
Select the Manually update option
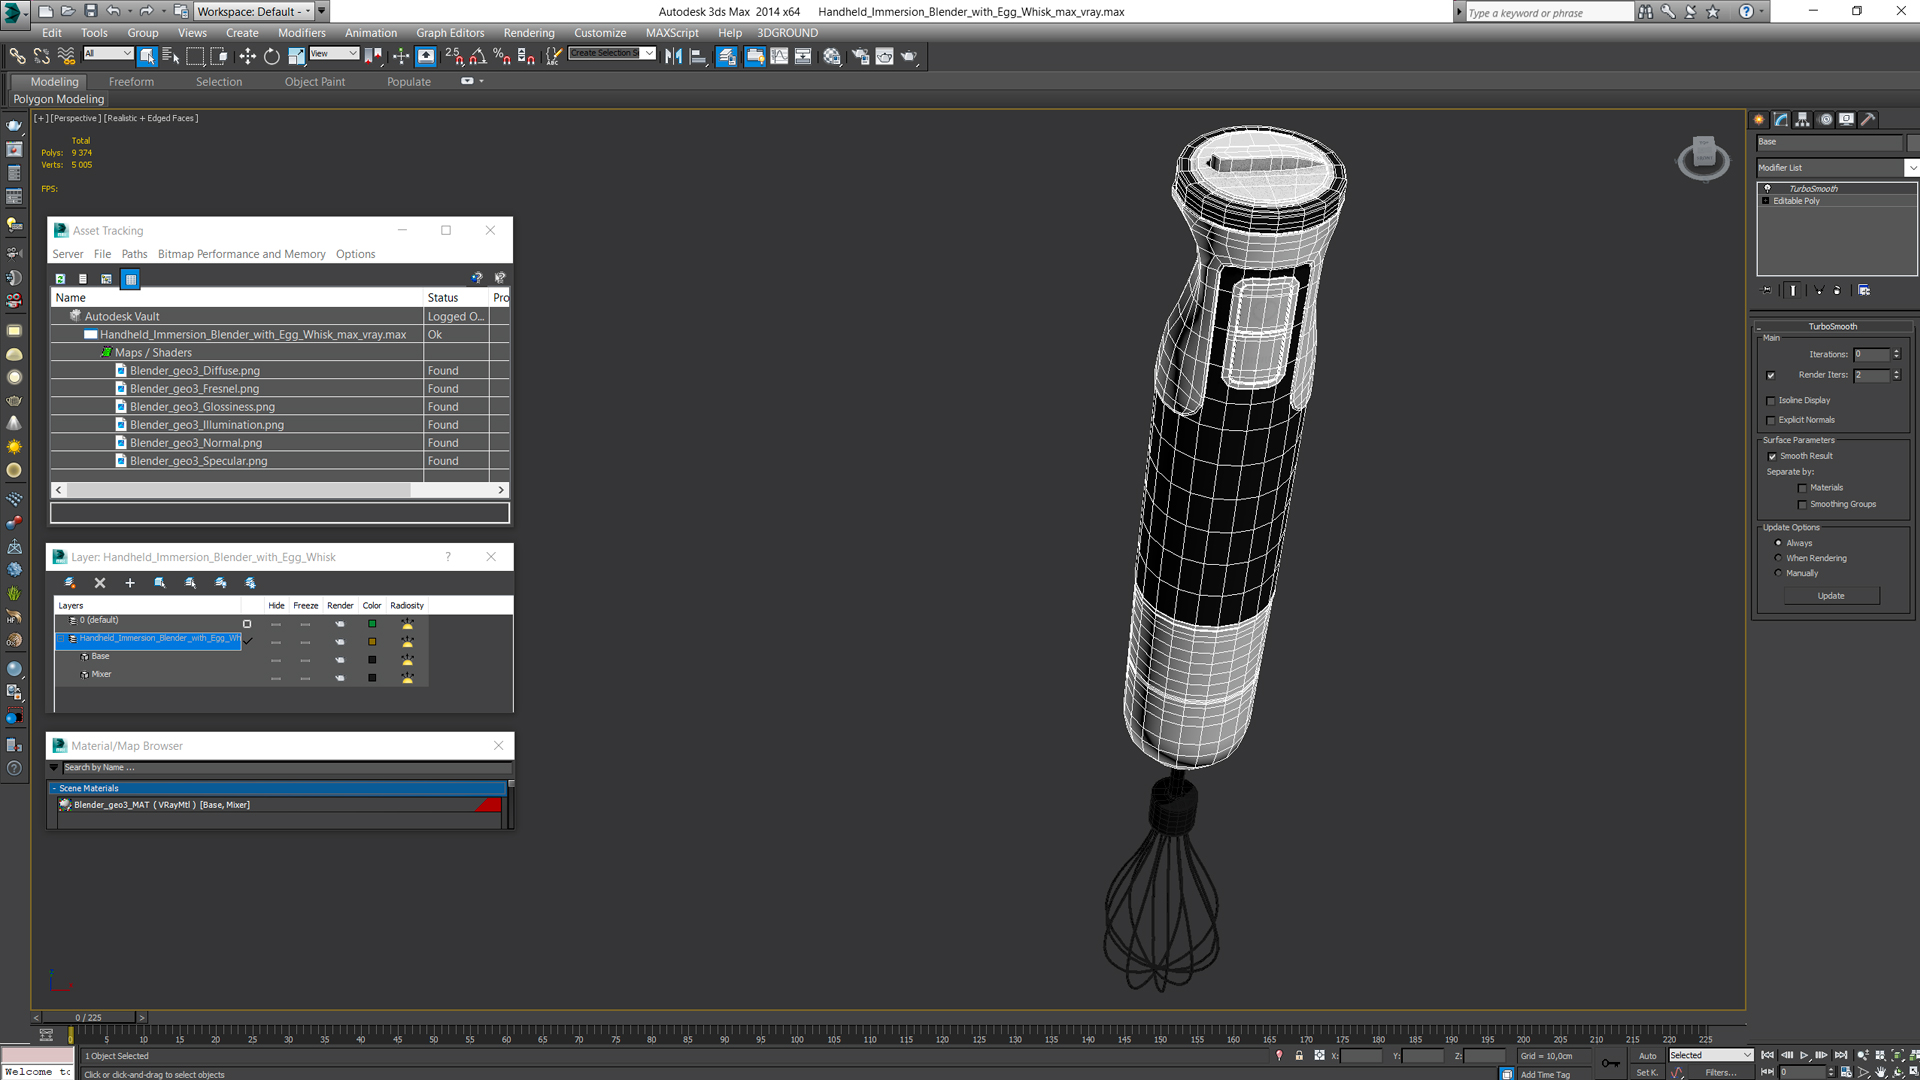coord(1778,573)
